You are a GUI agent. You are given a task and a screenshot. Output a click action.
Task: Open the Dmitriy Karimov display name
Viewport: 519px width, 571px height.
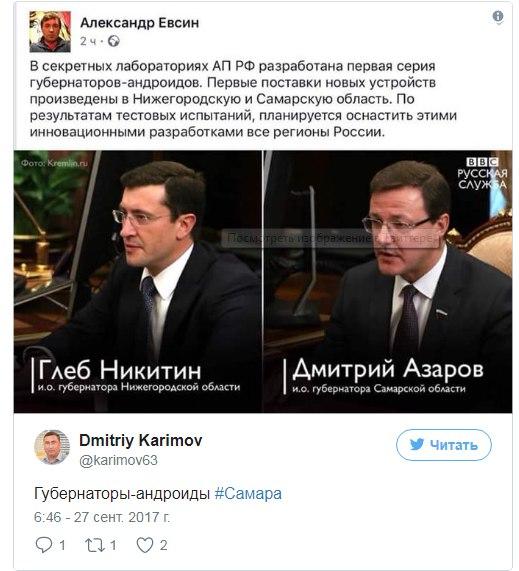(141, 440)
